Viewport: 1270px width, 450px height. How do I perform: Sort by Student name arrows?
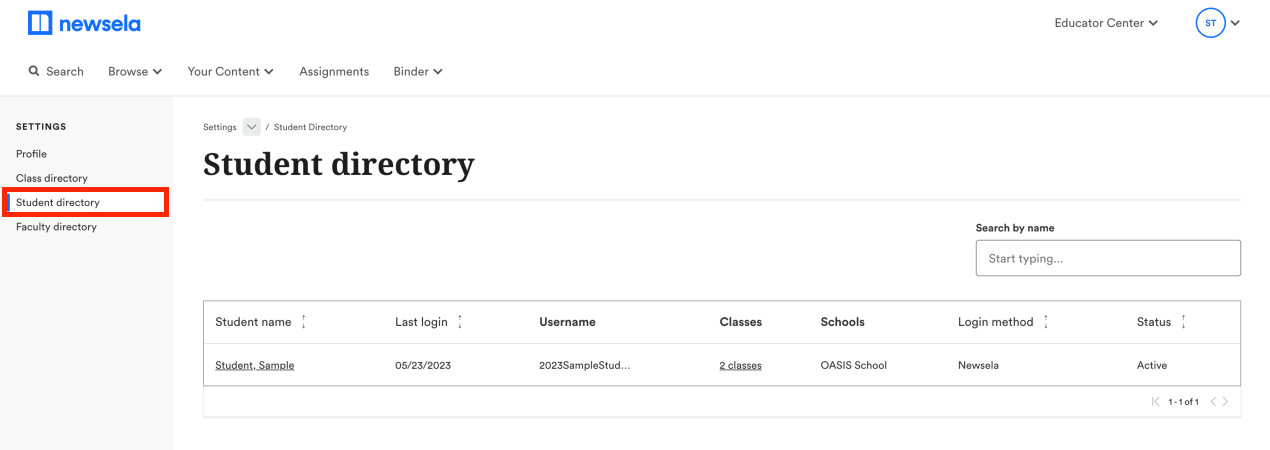pyautogui.click(x=304, y=322)
